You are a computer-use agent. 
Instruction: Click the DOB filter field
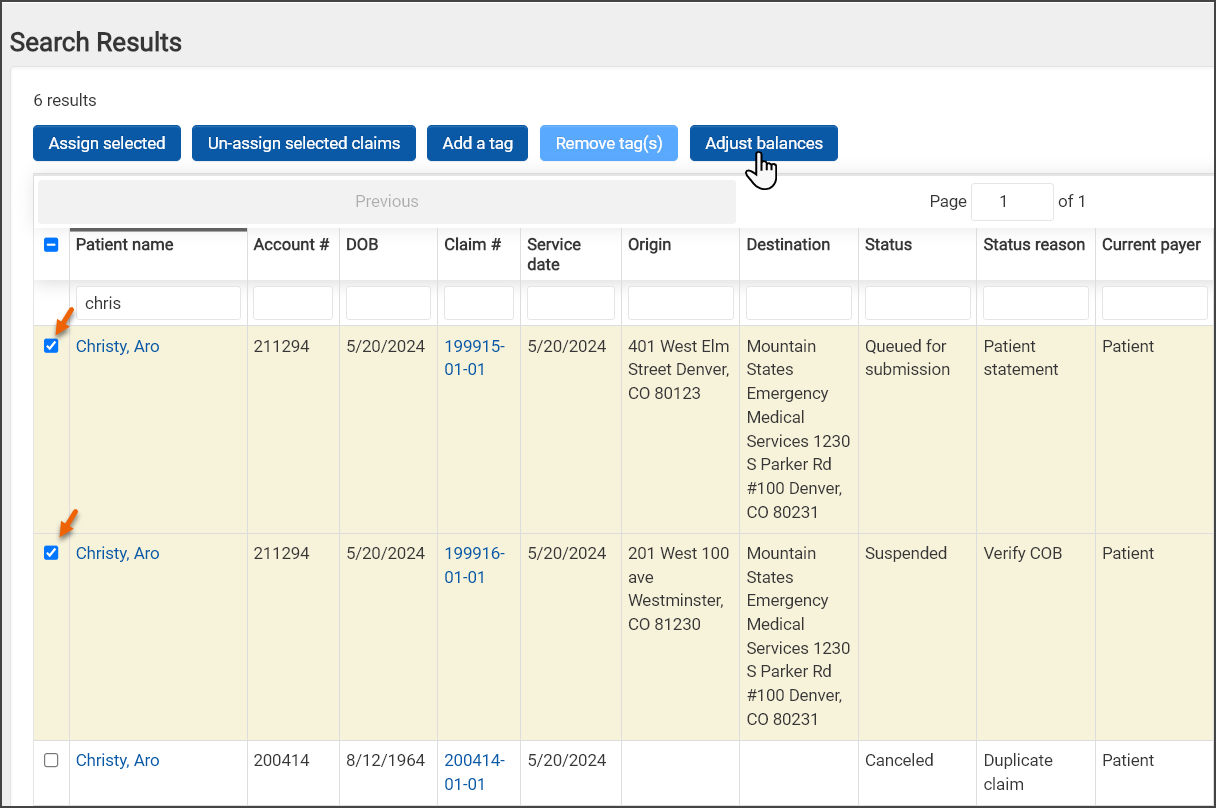(388, 303)
